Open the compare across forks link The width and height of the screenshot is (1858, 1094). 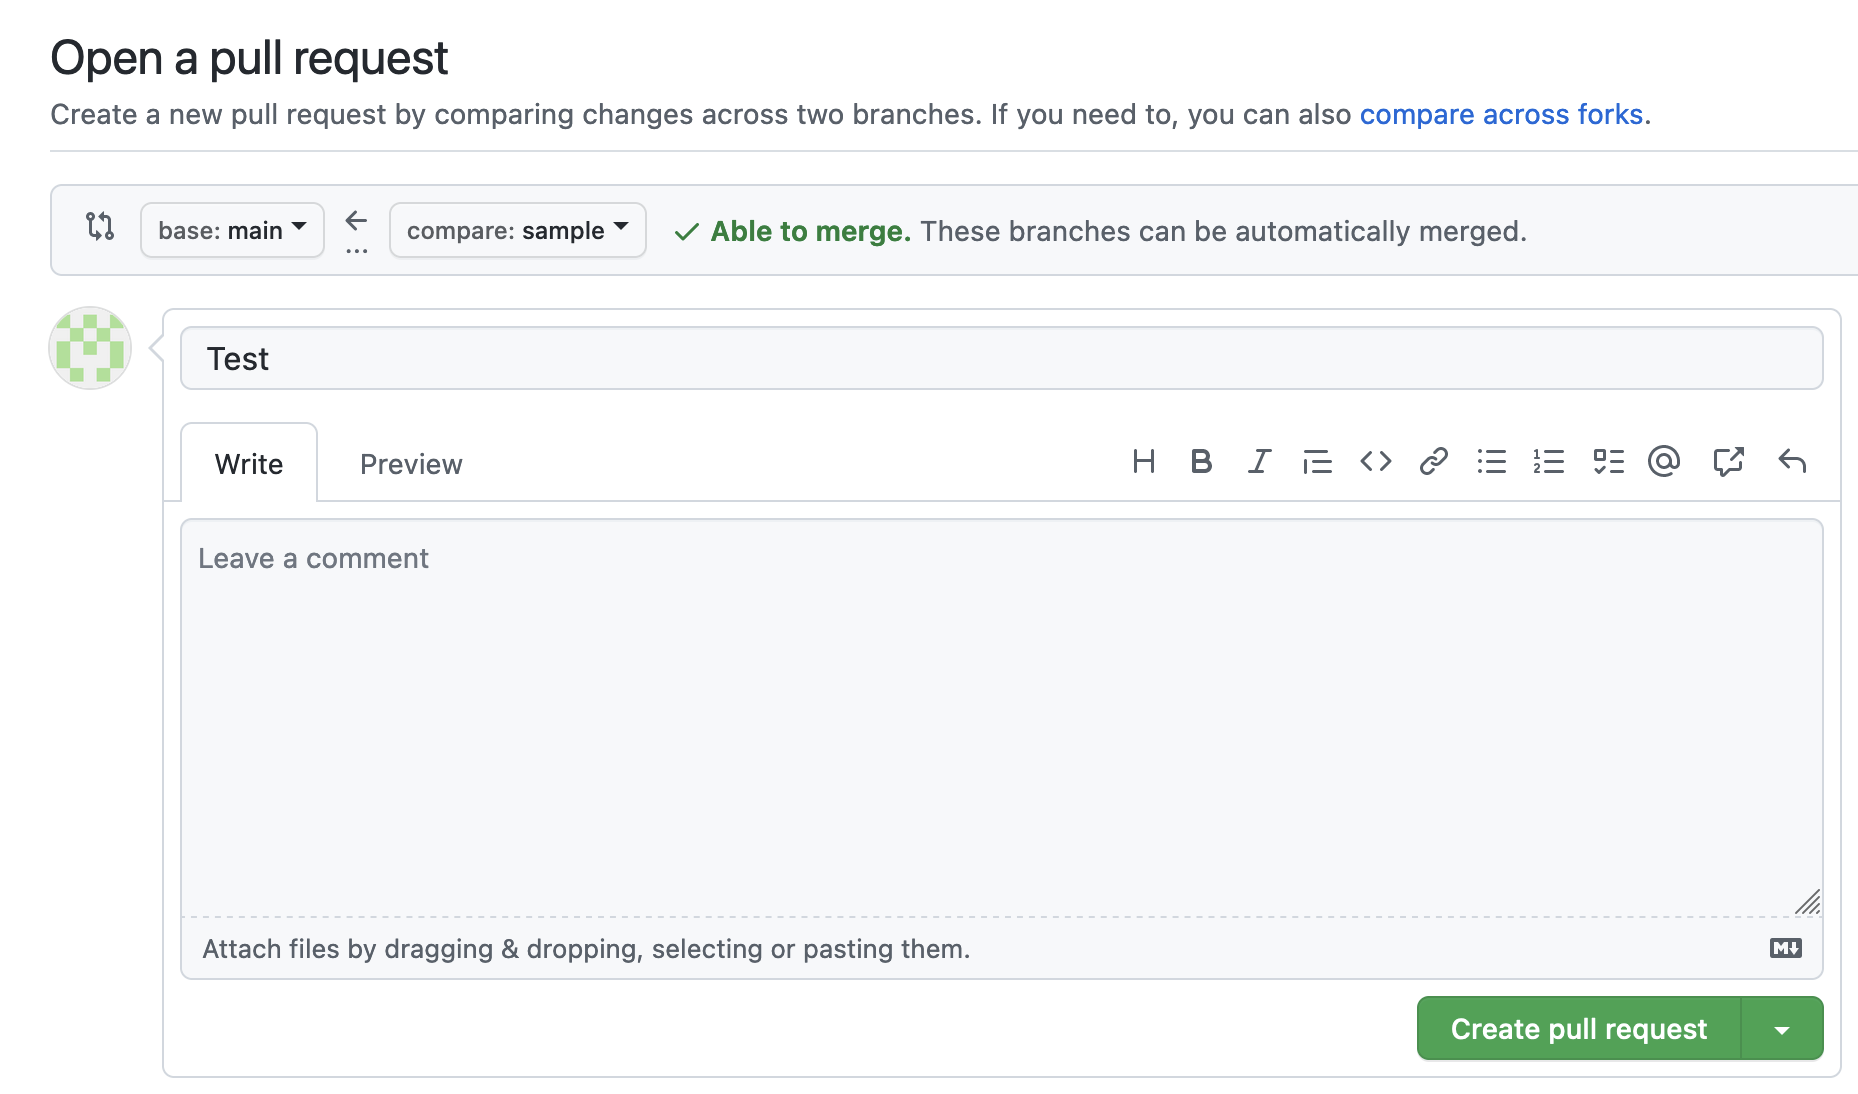coord(1501,114)
